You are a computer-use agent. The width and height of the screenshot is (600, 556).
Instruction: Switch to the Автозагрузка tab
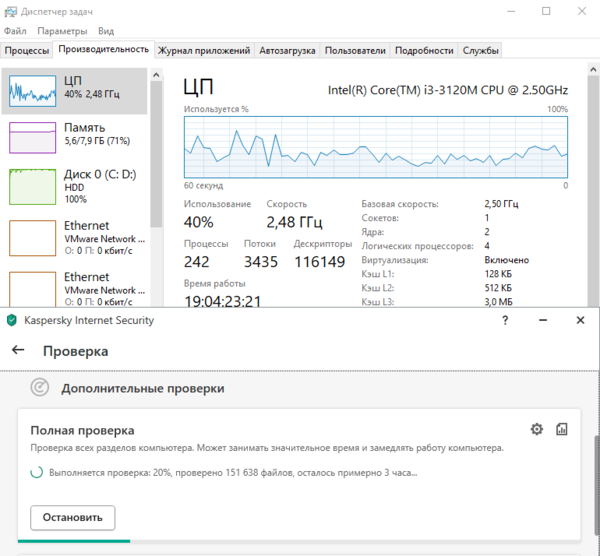coord(287,50)
